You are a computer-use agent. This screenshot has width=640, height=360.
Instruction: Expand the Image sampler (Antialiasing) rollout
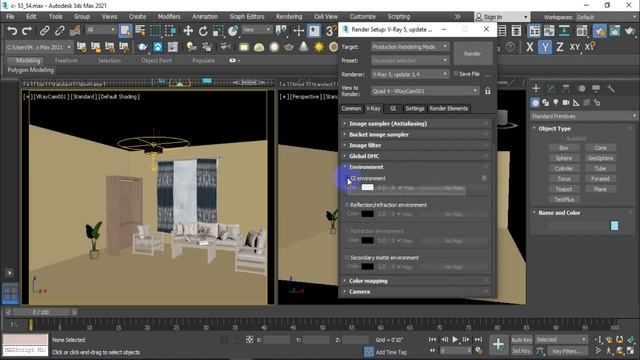(x=416, y=124)
